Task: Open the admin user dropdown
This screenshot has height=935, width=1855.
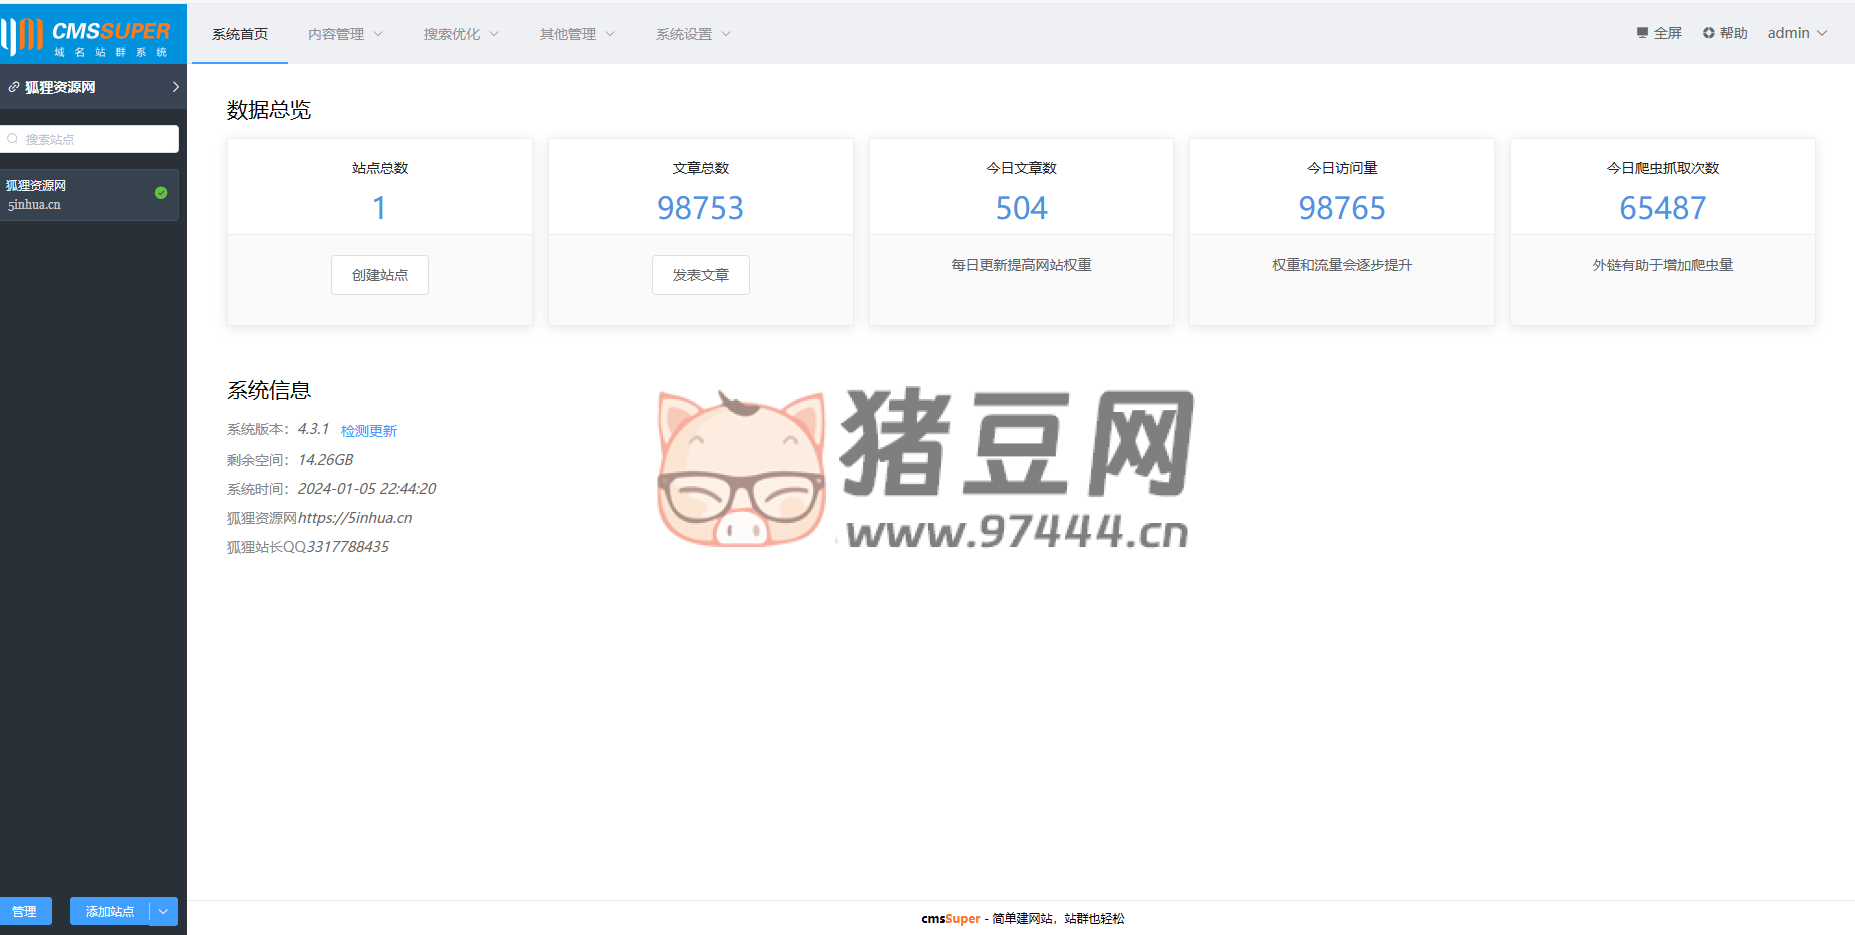Action: pyautogui.click(x=1797, y=33)
